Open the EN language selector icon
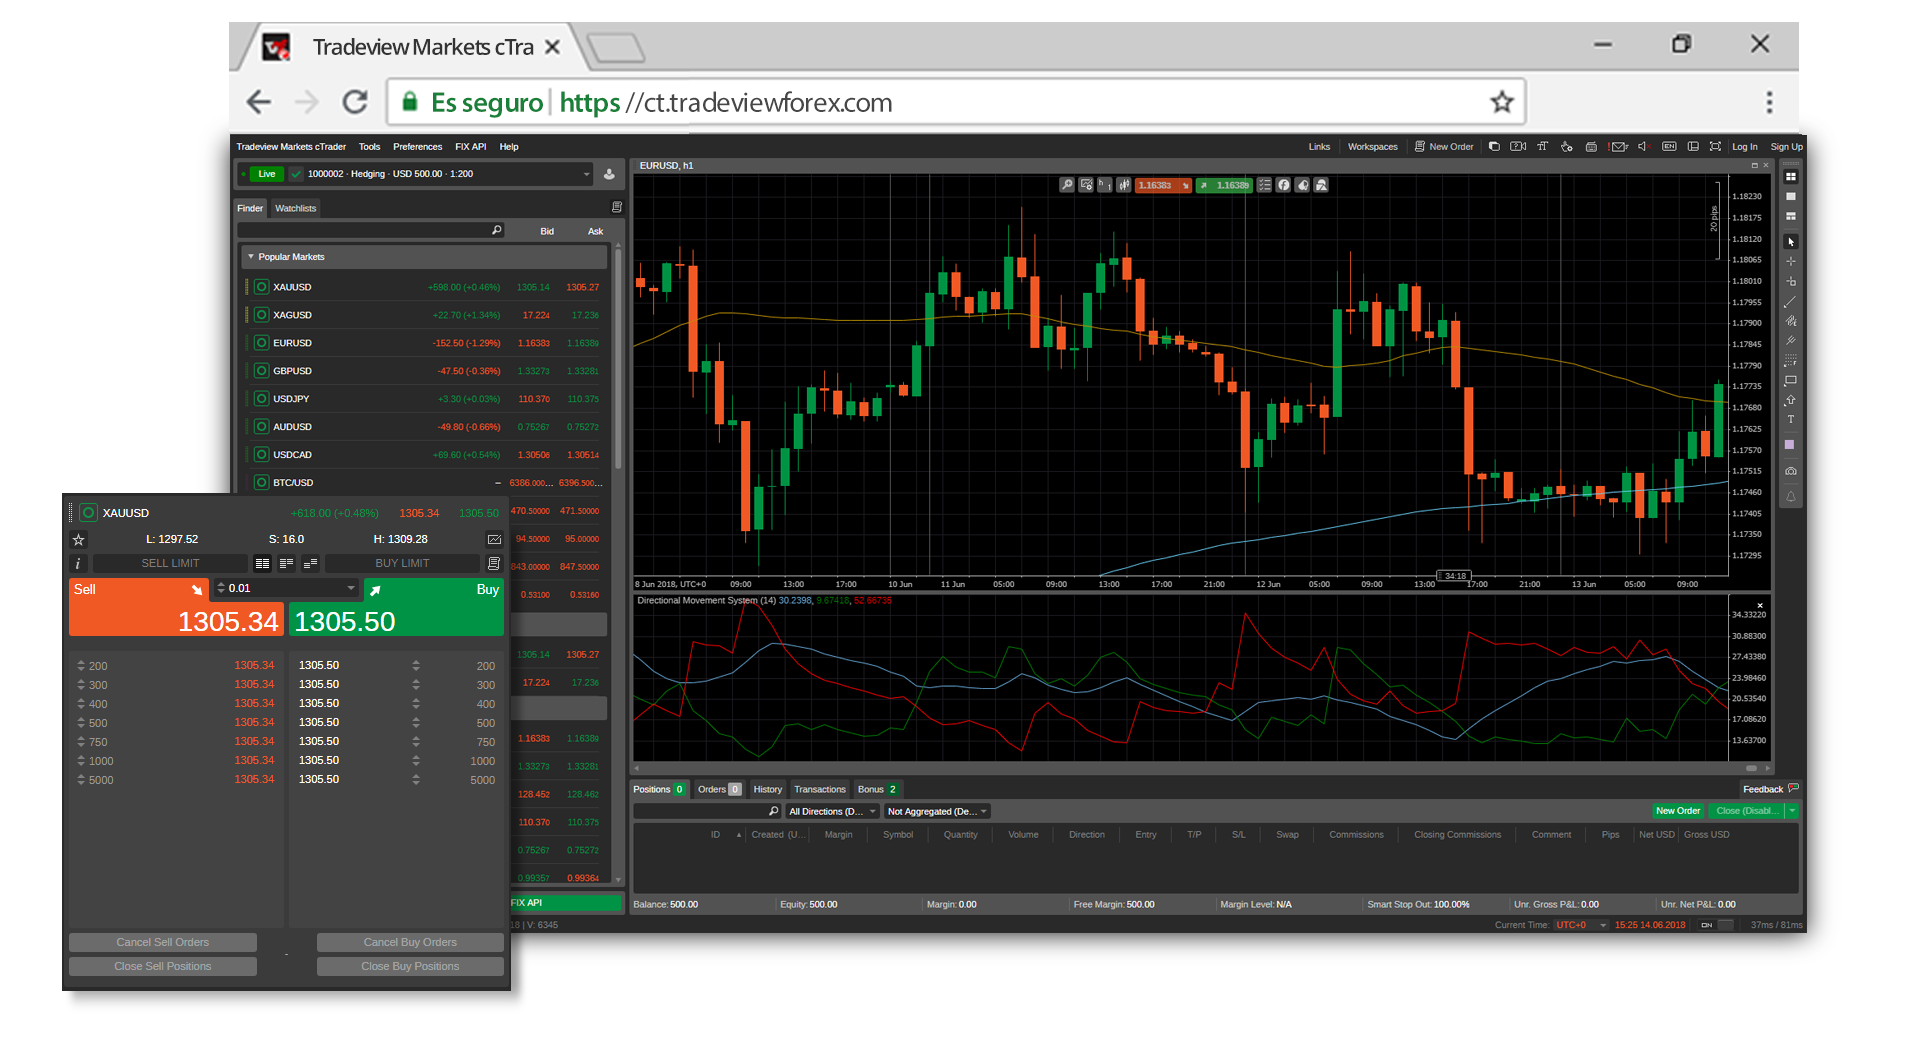The image size is (1919, 1038). tap(1668, 147)
